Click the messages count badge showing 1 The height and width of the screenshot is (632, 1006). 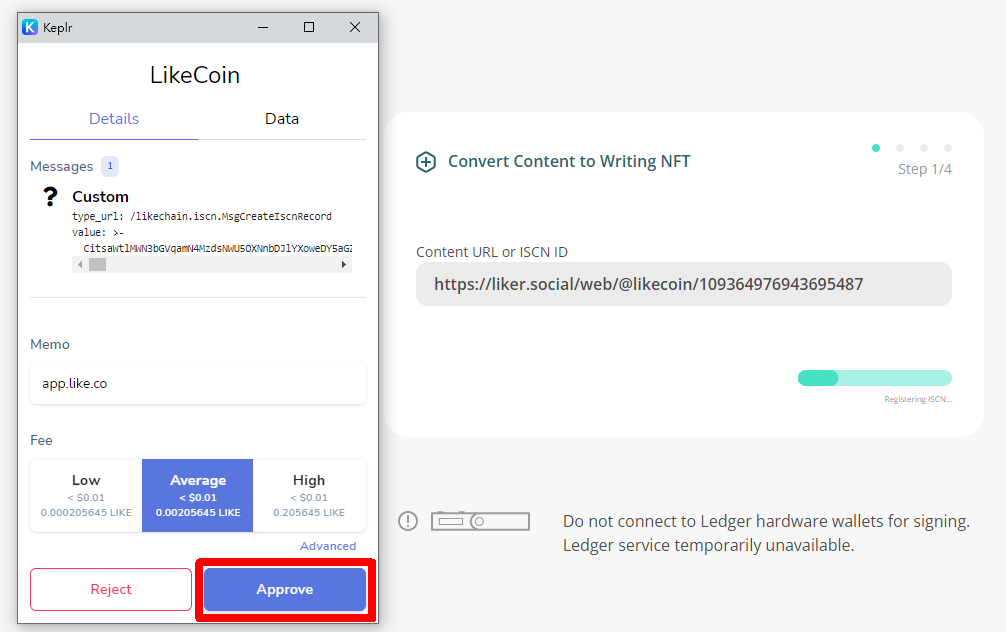[x=110, y=166]
